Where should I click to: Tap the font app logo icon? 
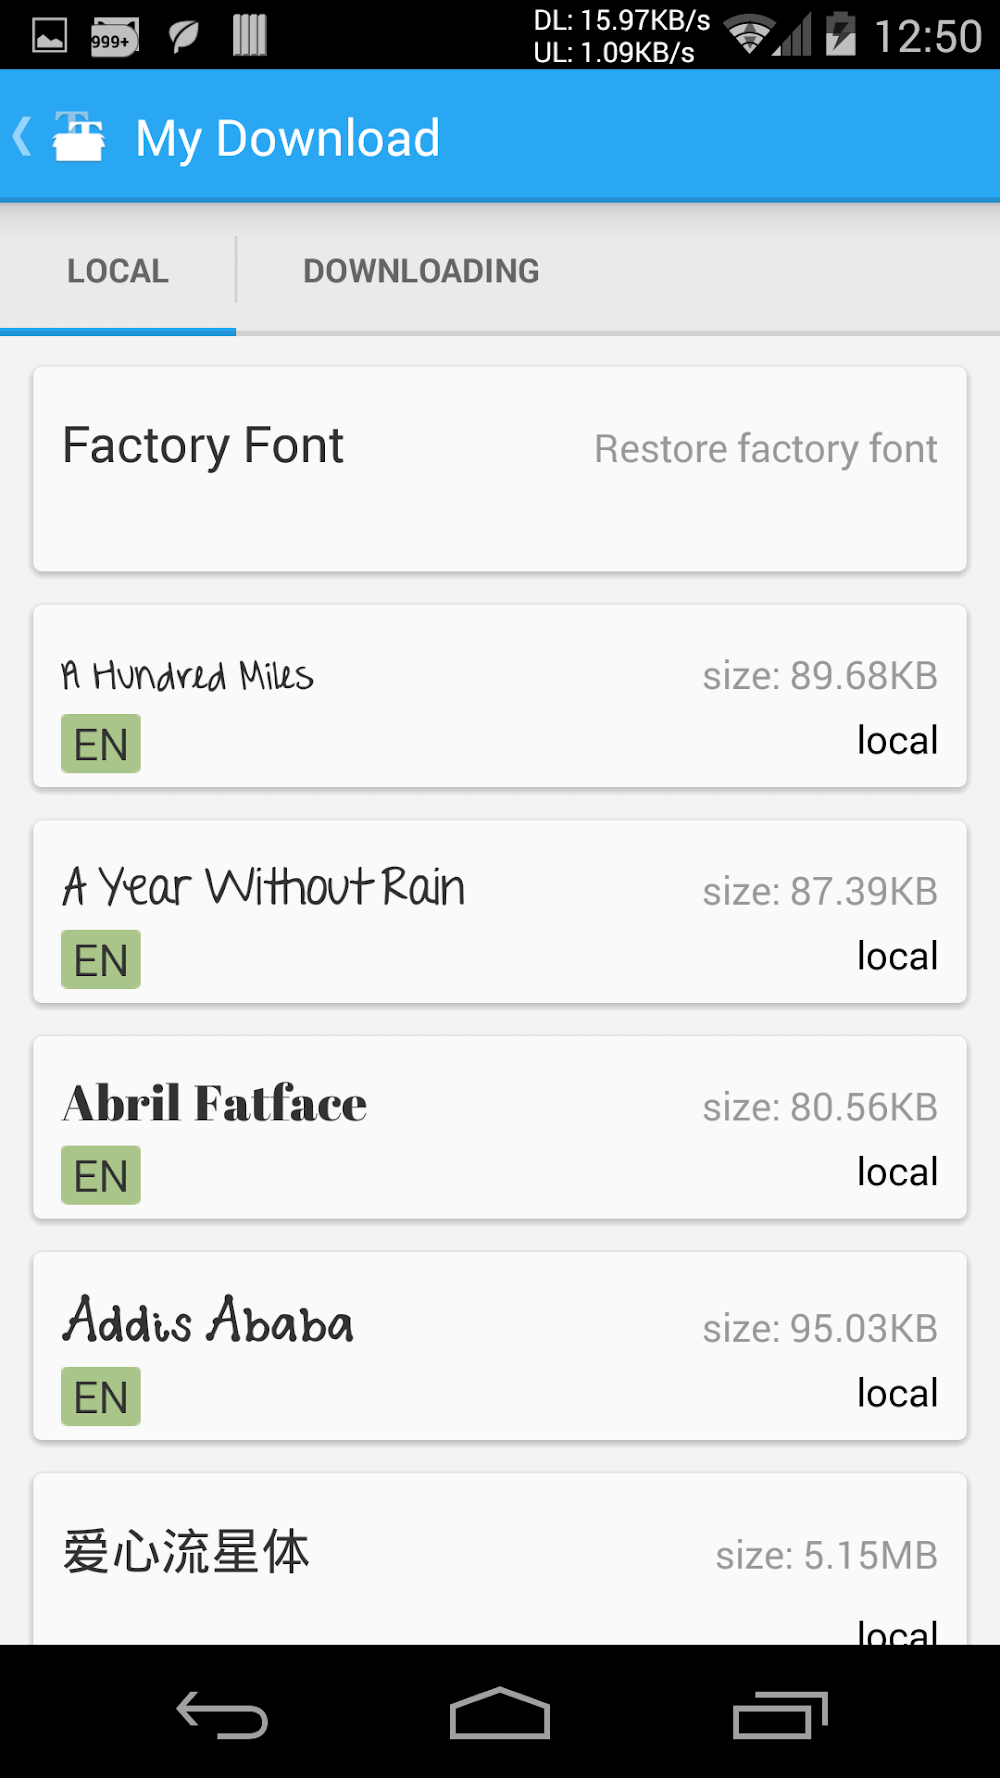tap(79, 137)
